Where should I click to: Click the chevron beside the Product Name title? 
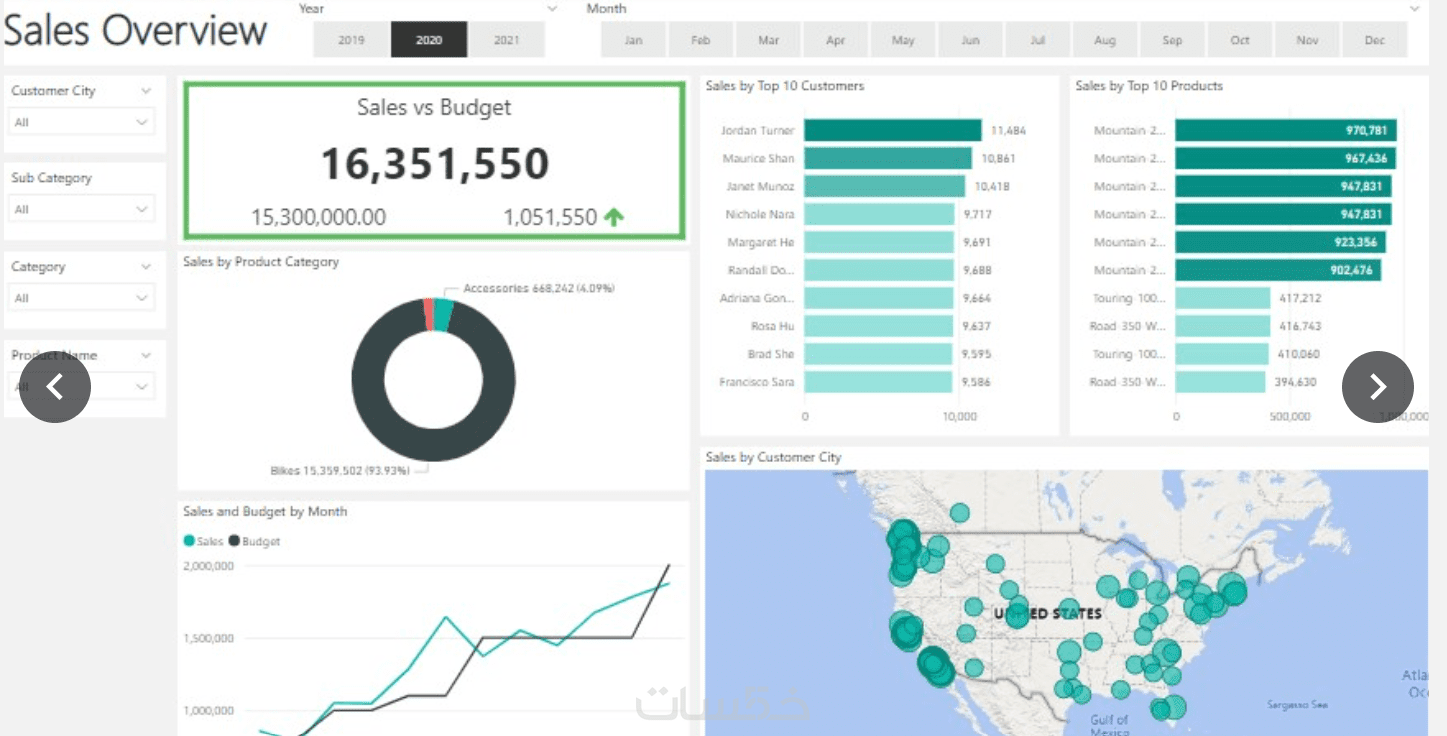146,355
